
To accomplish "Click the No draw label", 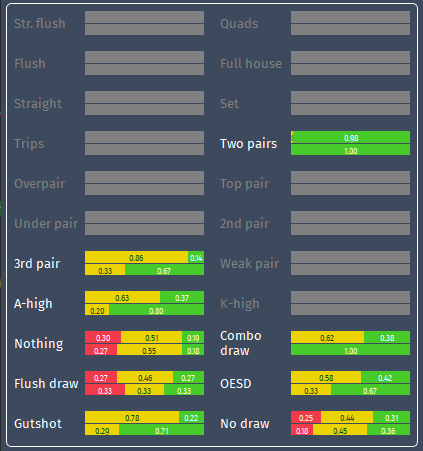I will 245,423.
